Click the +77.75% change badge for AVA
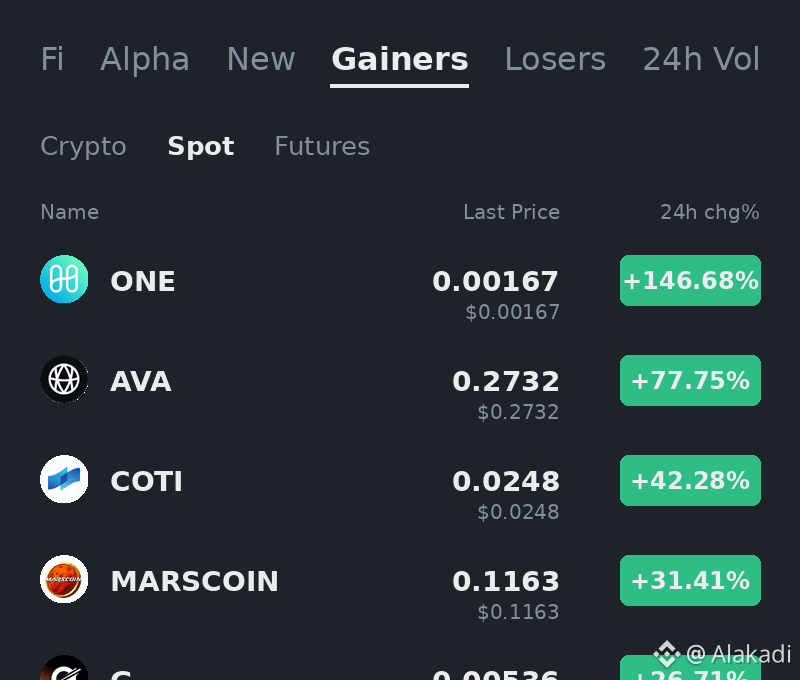The width and height of the screenshot is (800, 680). pyautogui.click(x=690, y=381)
